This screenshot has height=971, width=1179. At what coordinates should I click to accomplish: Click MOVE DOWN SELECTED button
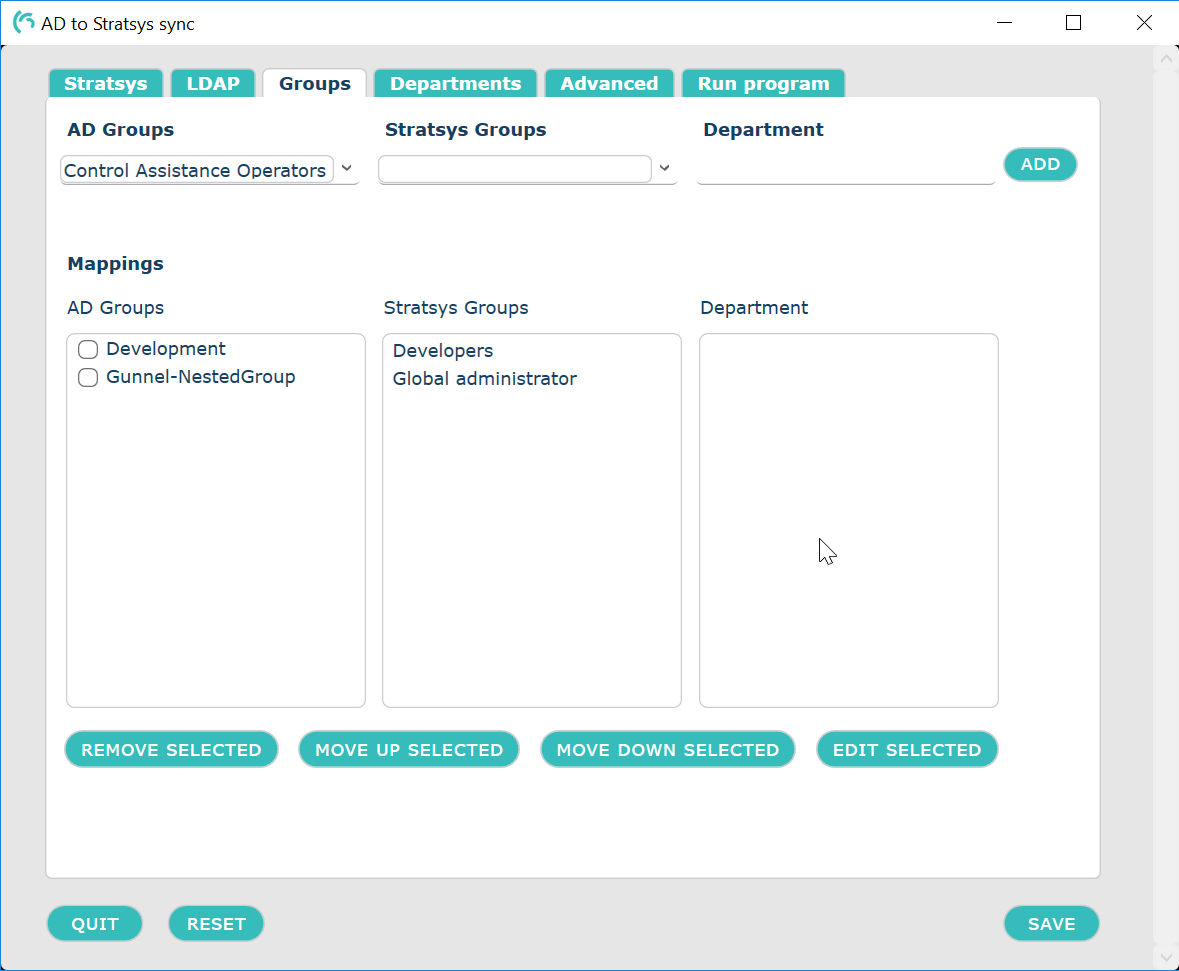tap(668, 750)
